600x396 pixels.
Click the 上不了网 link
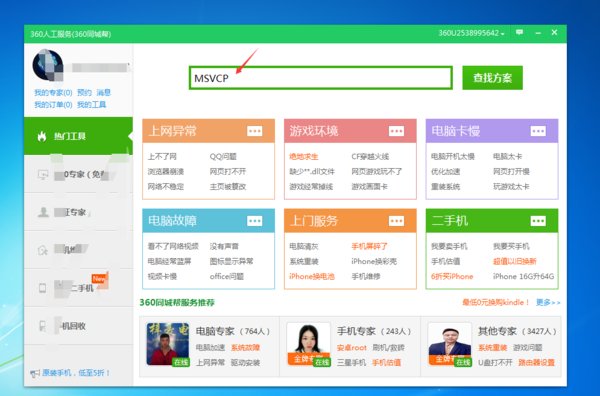162,156
